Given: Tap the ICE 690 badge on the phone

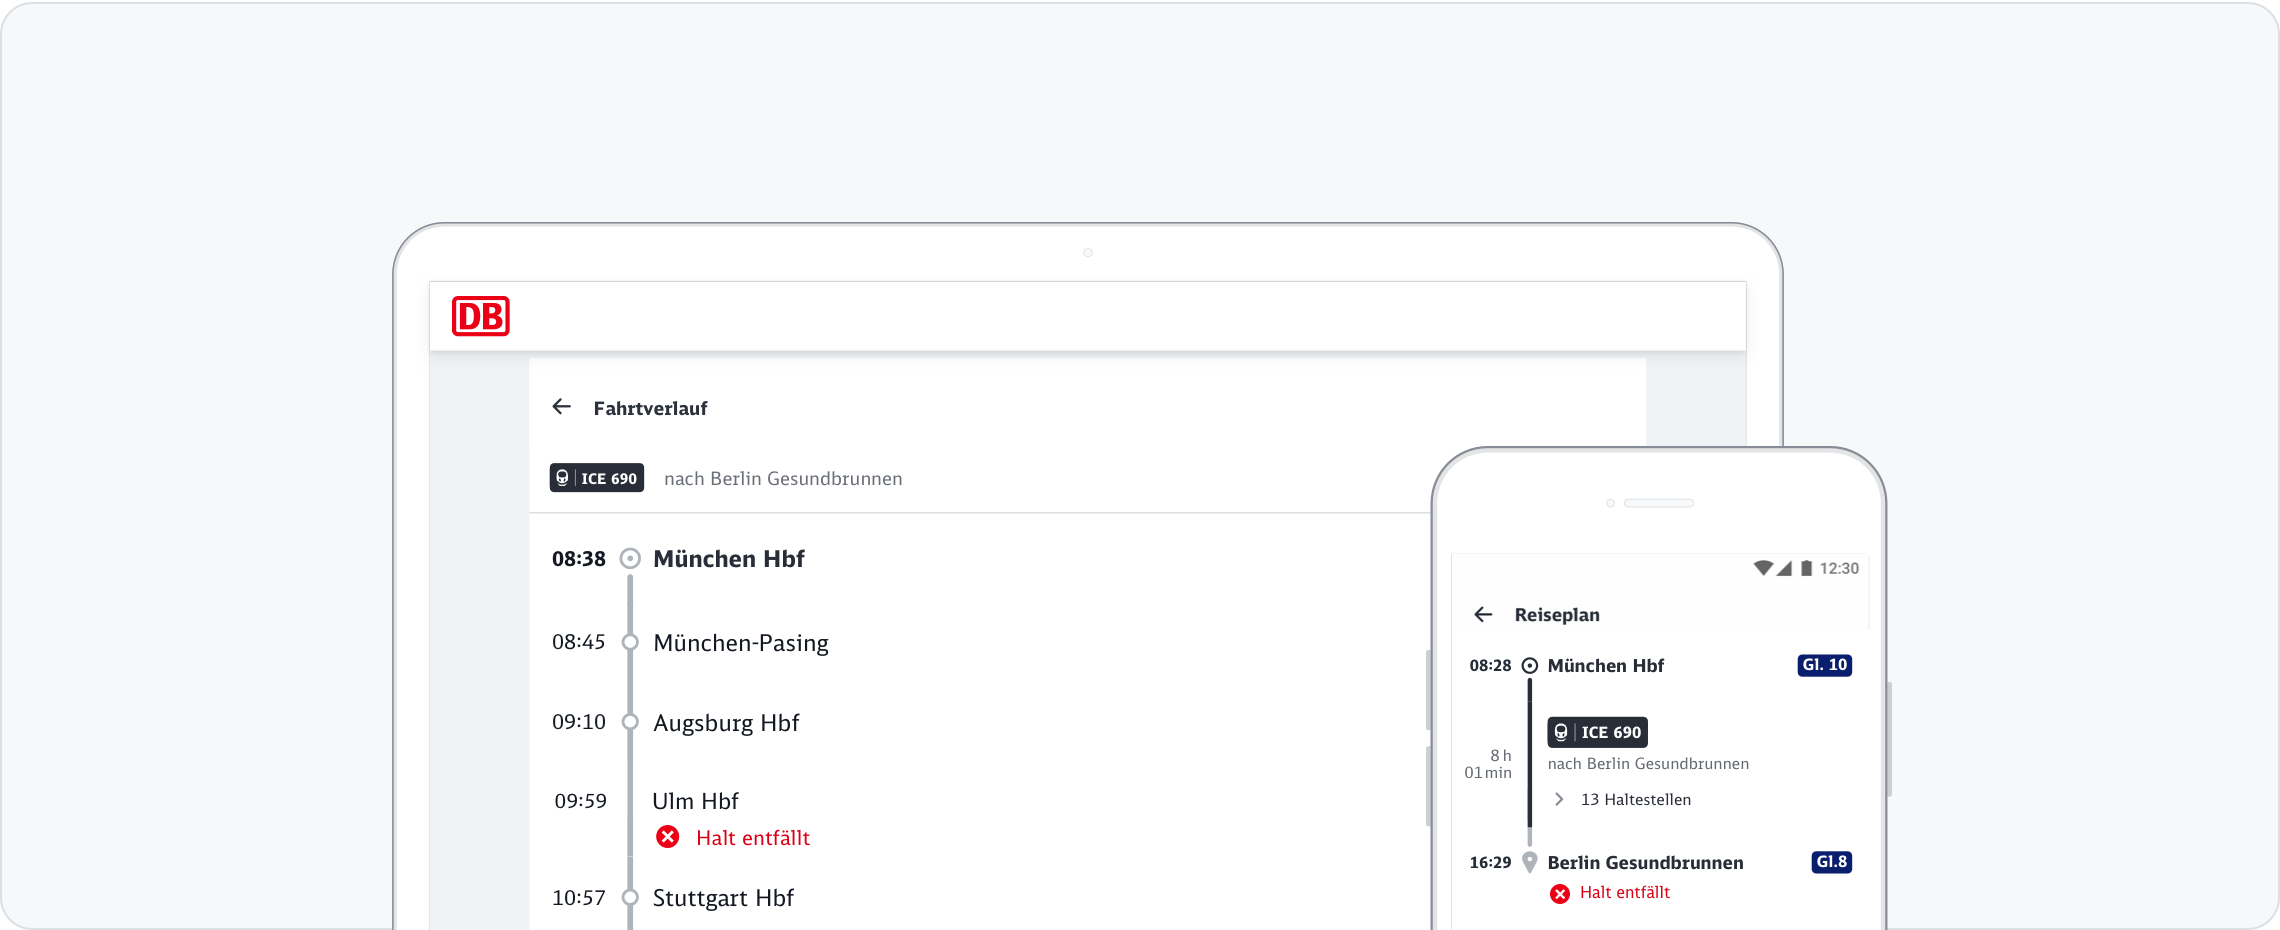Looking at the screenshot, I should (x=1597, y=732).
